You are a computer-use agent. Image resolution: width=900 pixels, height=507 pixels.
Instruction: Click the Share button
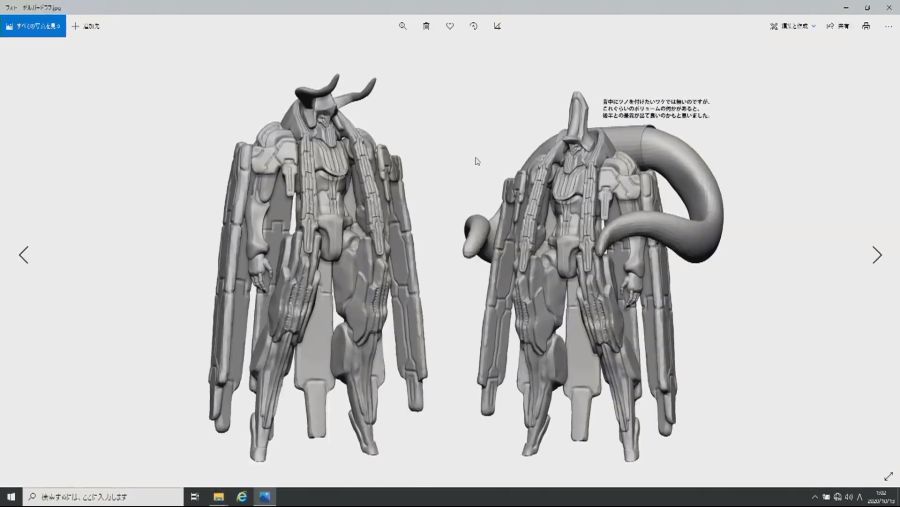tap(837, 26)
